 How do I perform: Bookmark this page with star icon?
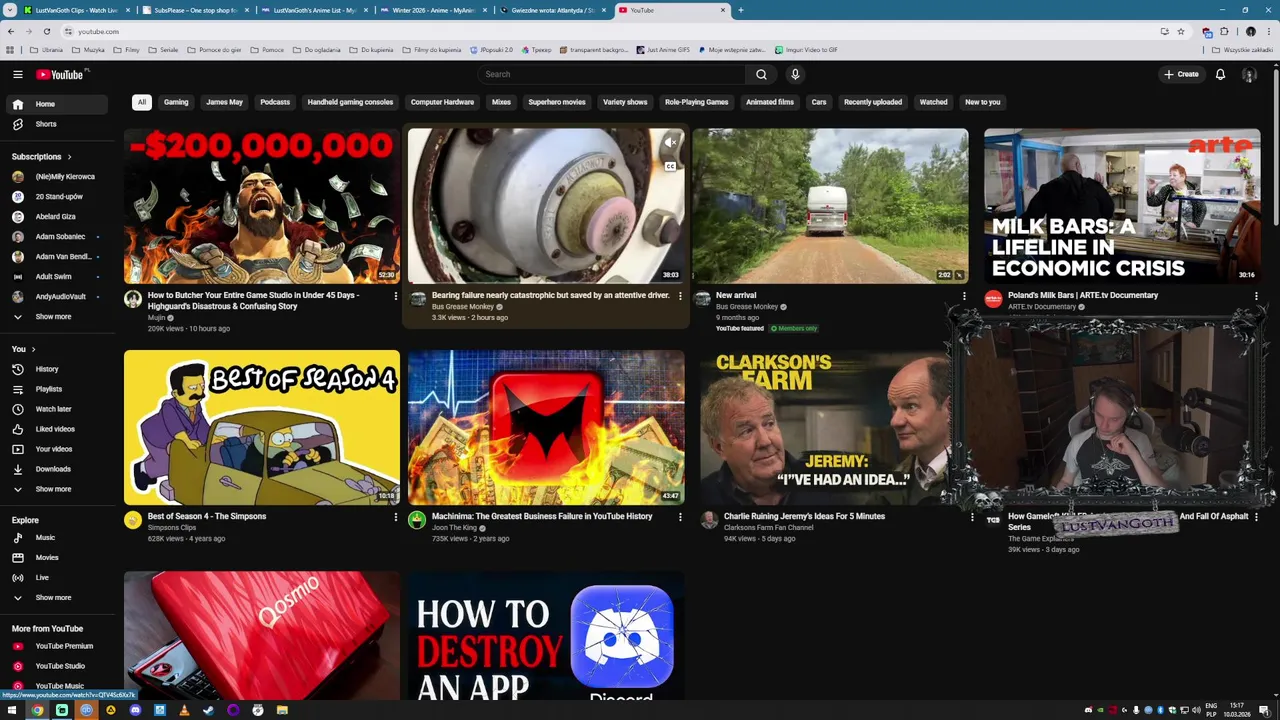[1181, 31]
